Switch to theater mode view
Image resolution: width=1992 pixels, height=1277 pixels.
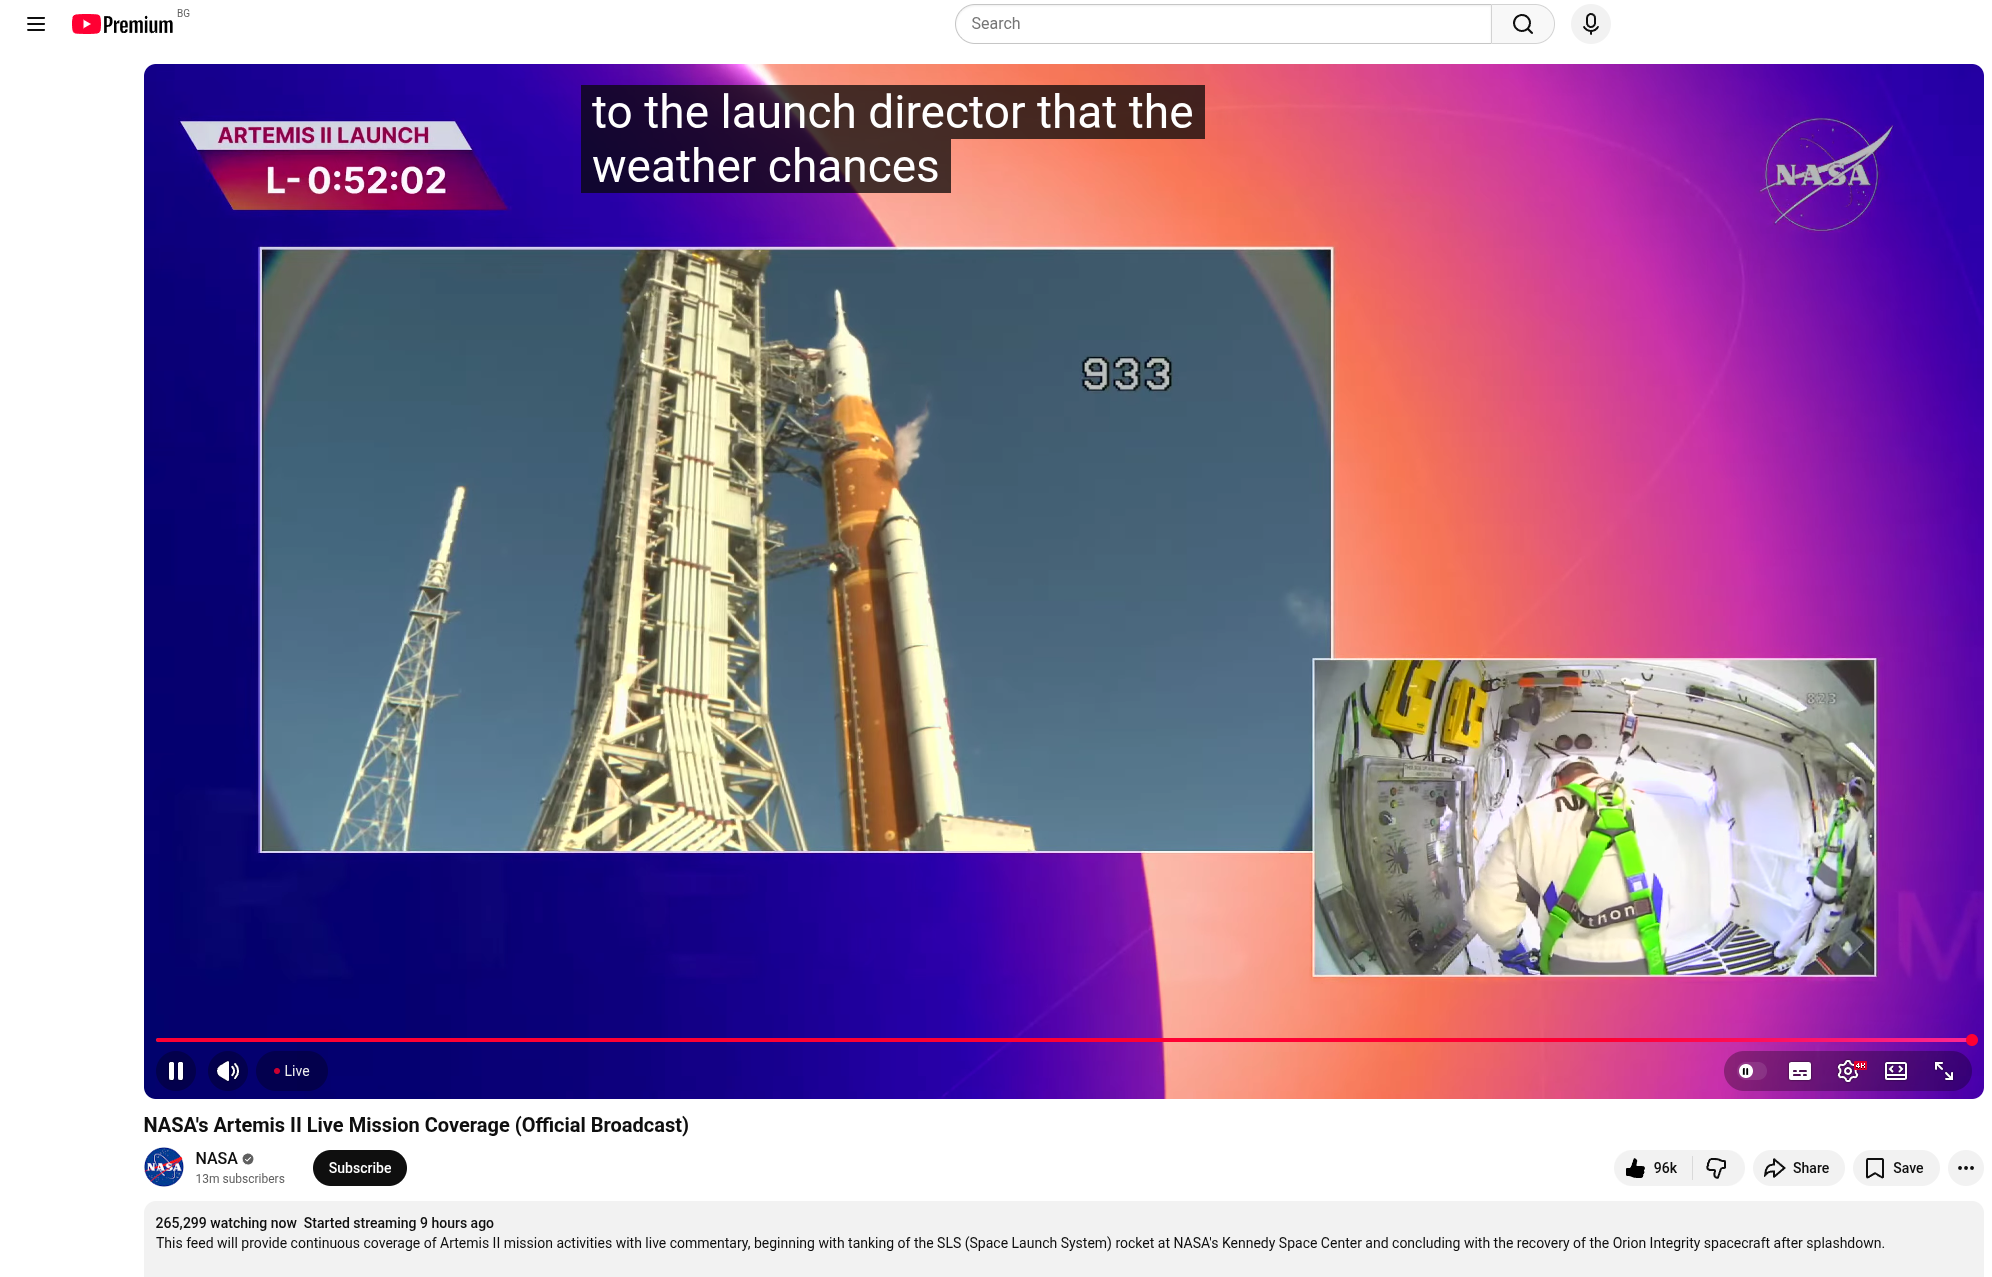pyautogui.click(x=1895, y=1071)
